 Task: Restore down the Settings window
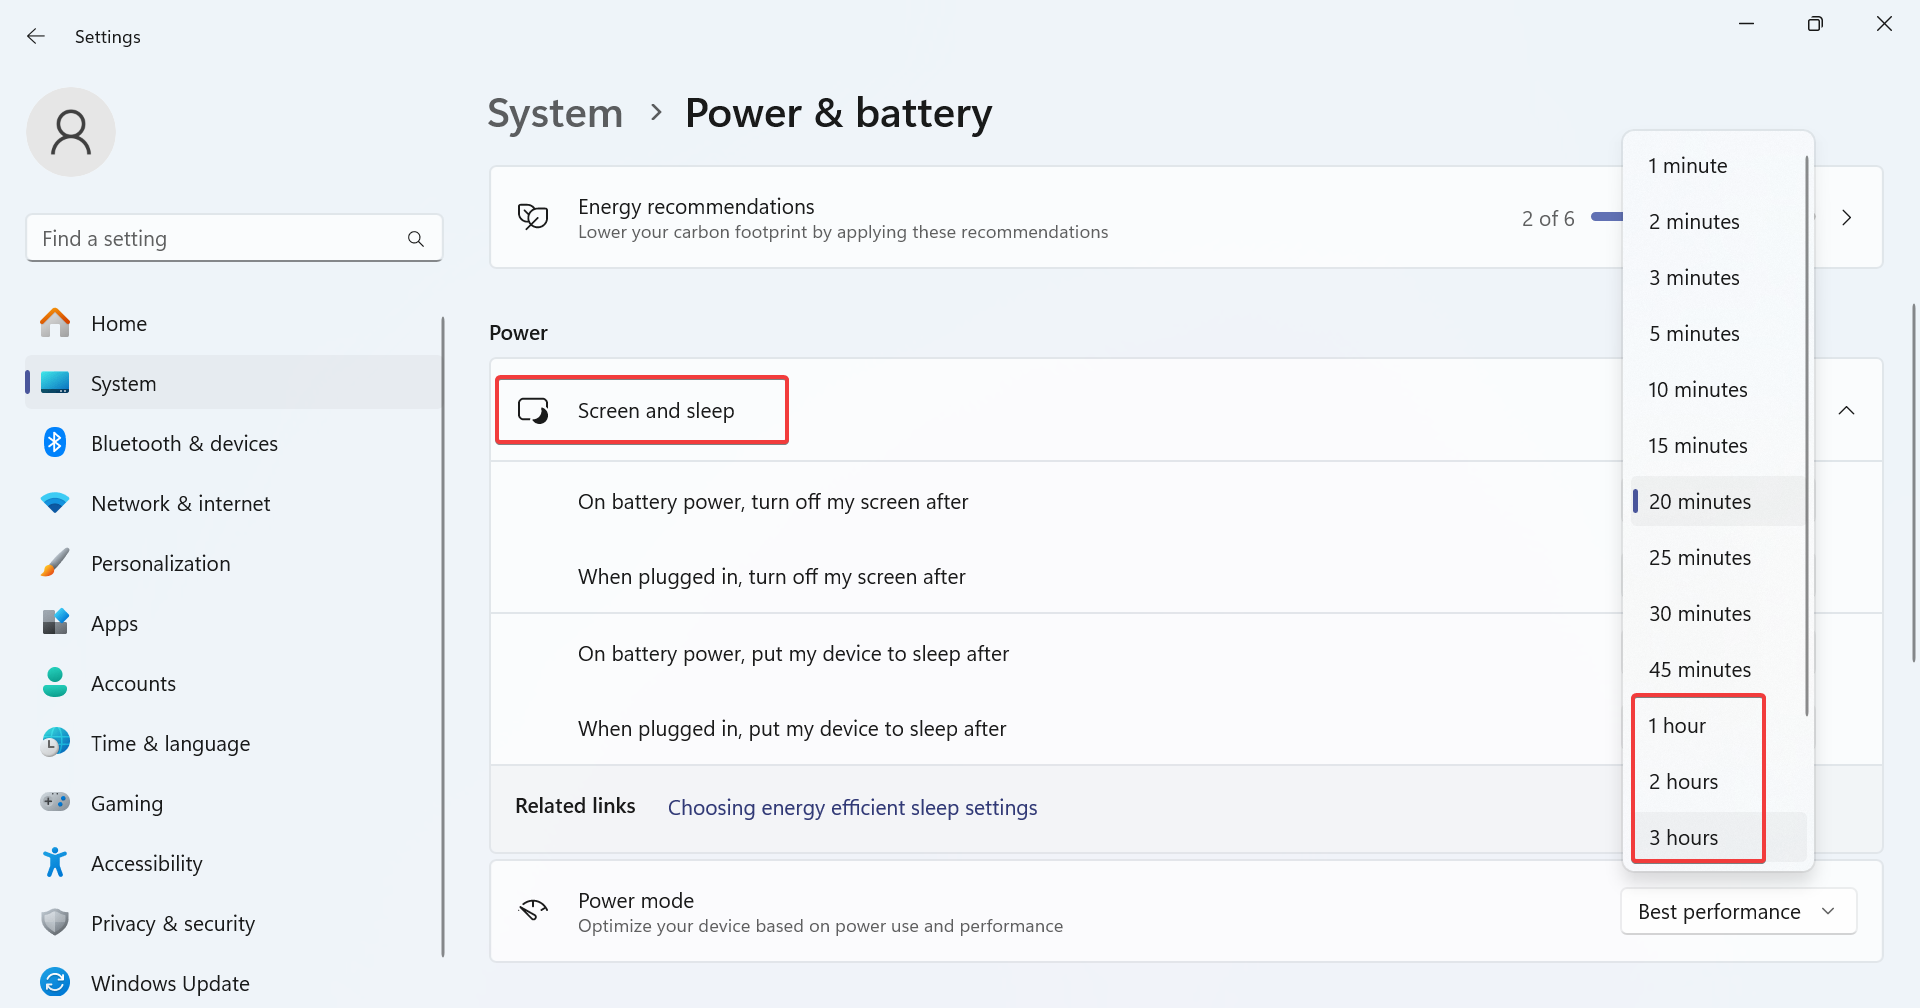pos(1815,24)
